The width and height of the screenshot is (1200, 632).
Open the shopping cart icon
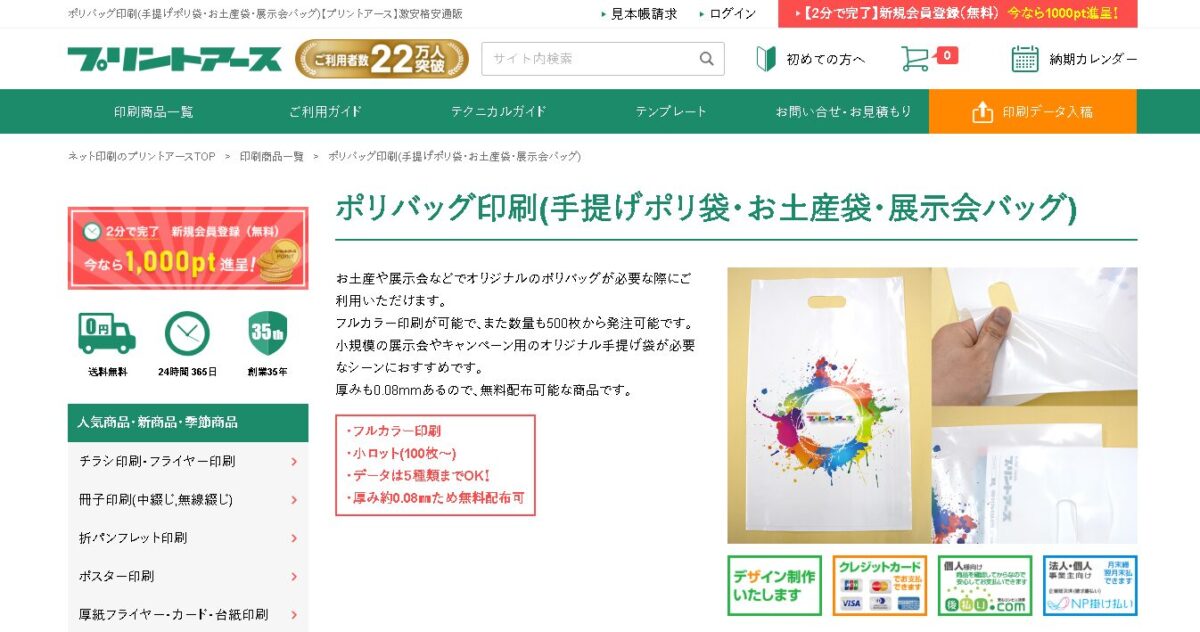tap(915, 58)
